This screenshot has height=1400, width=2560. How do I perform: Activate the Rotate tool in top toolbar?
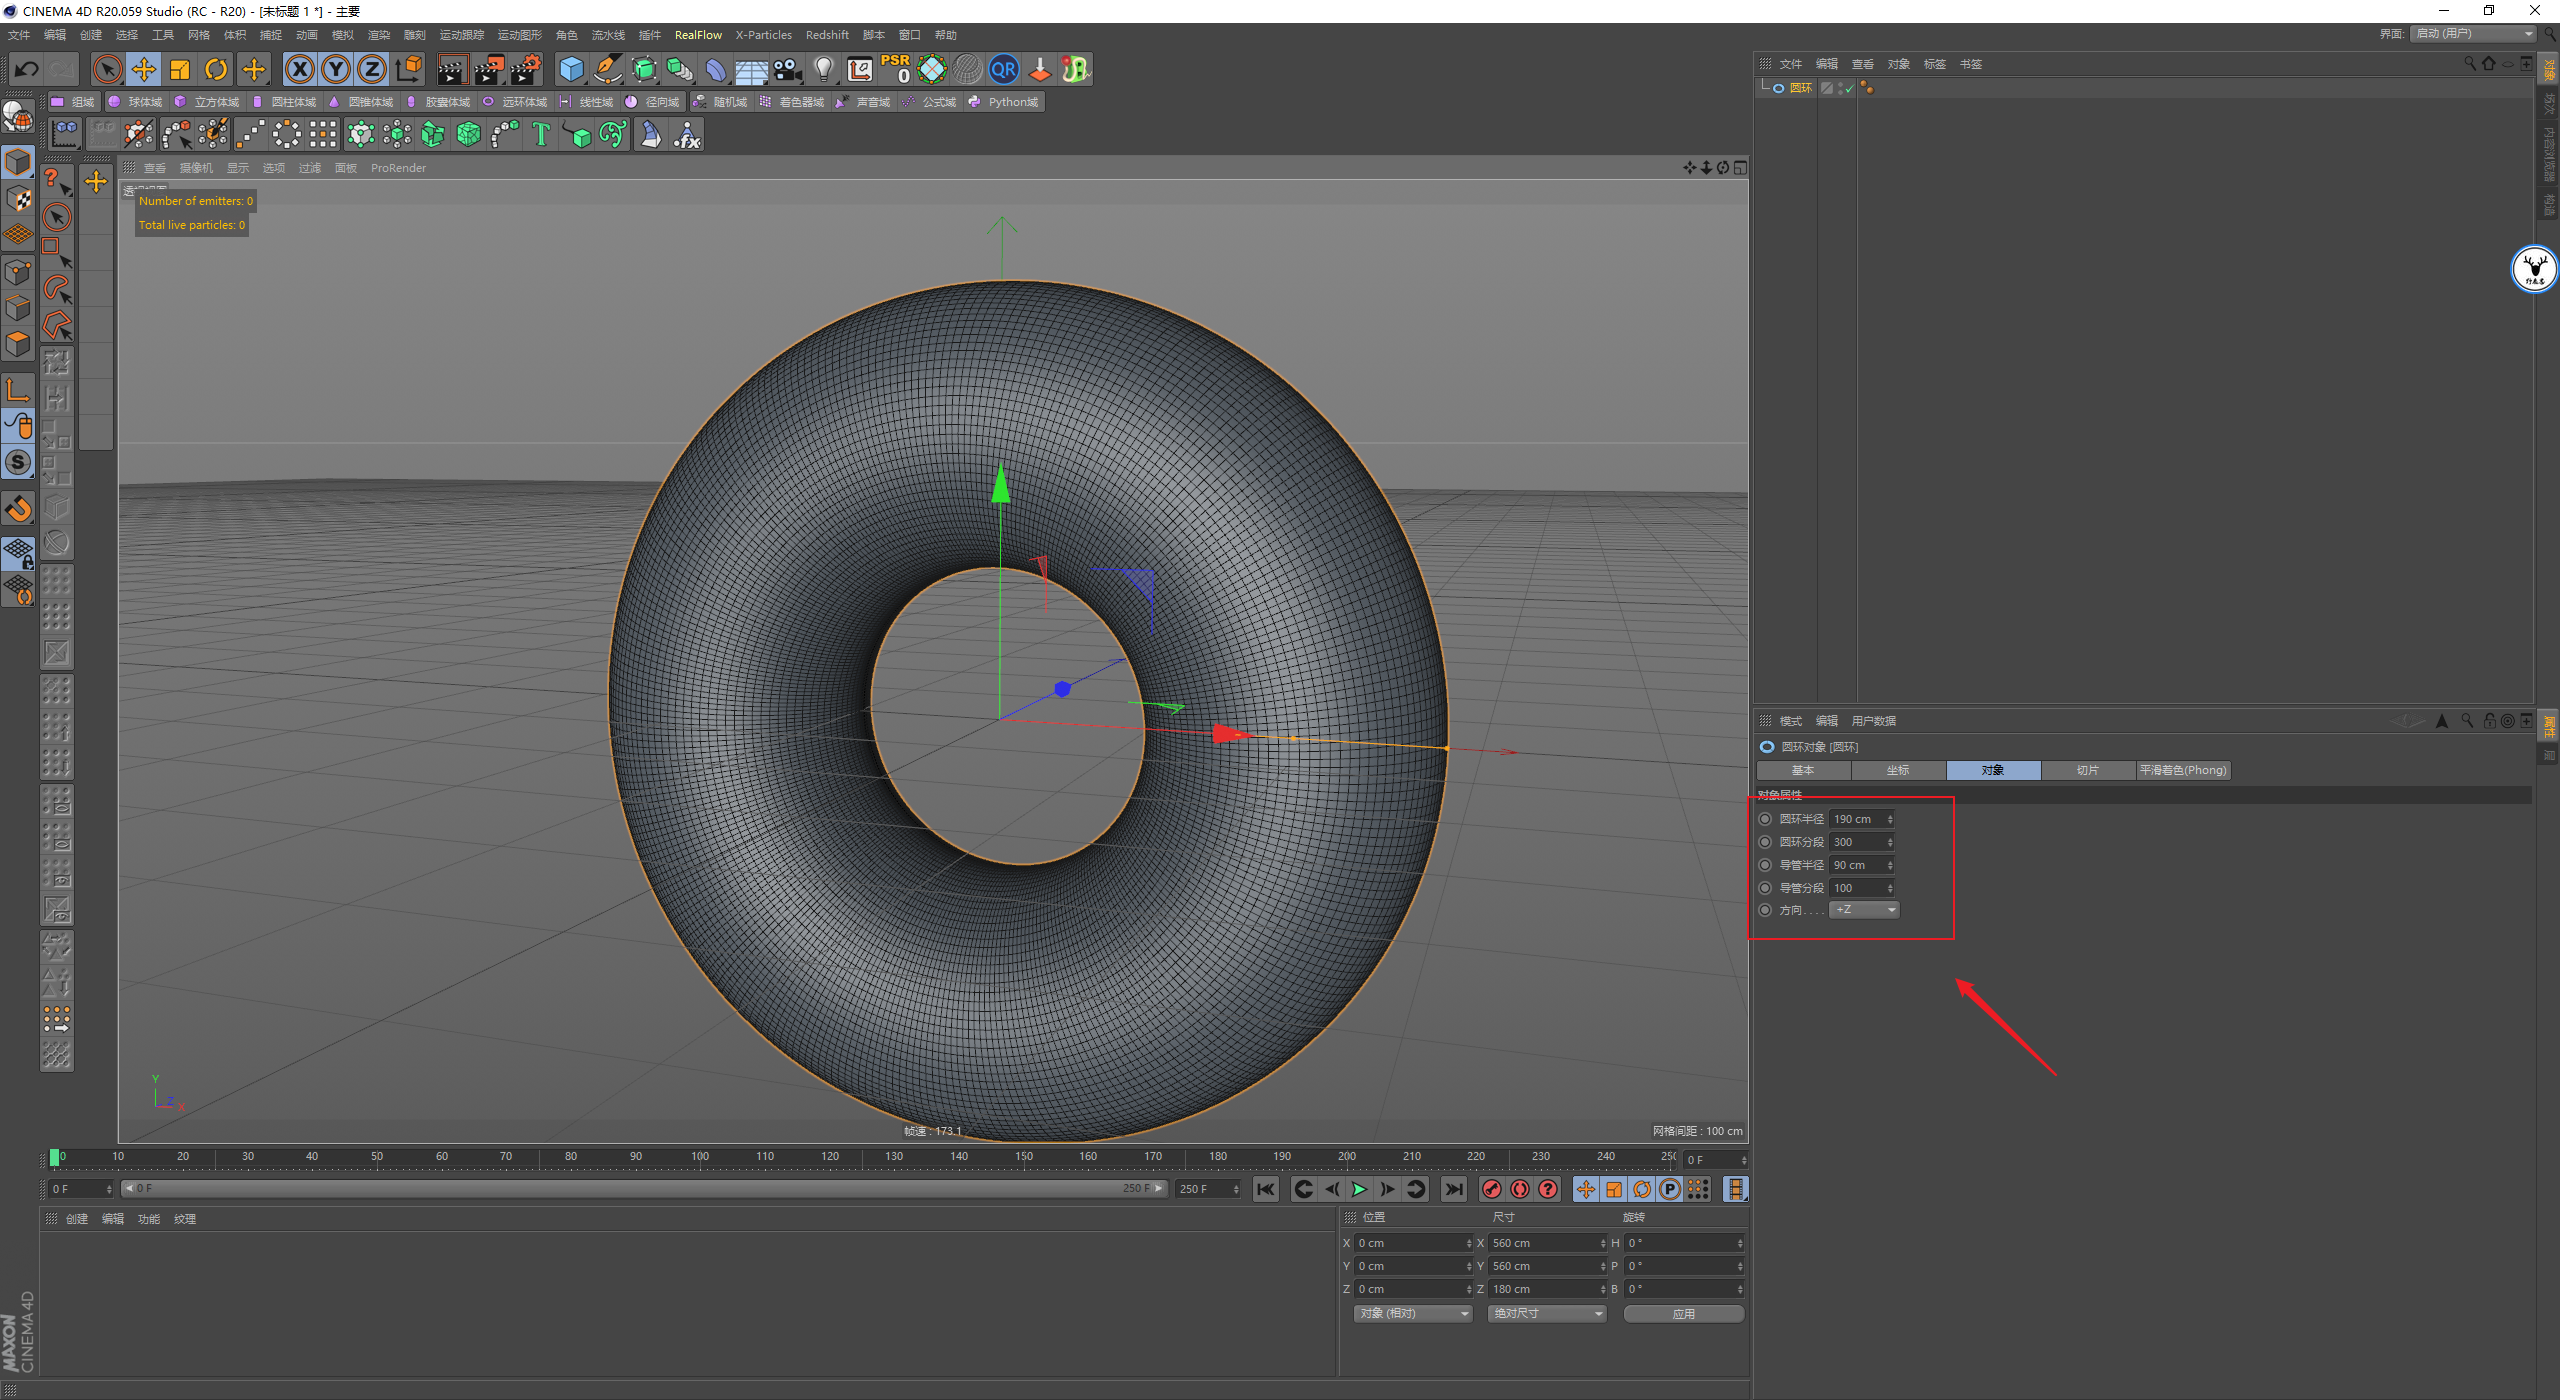[216, 69]
